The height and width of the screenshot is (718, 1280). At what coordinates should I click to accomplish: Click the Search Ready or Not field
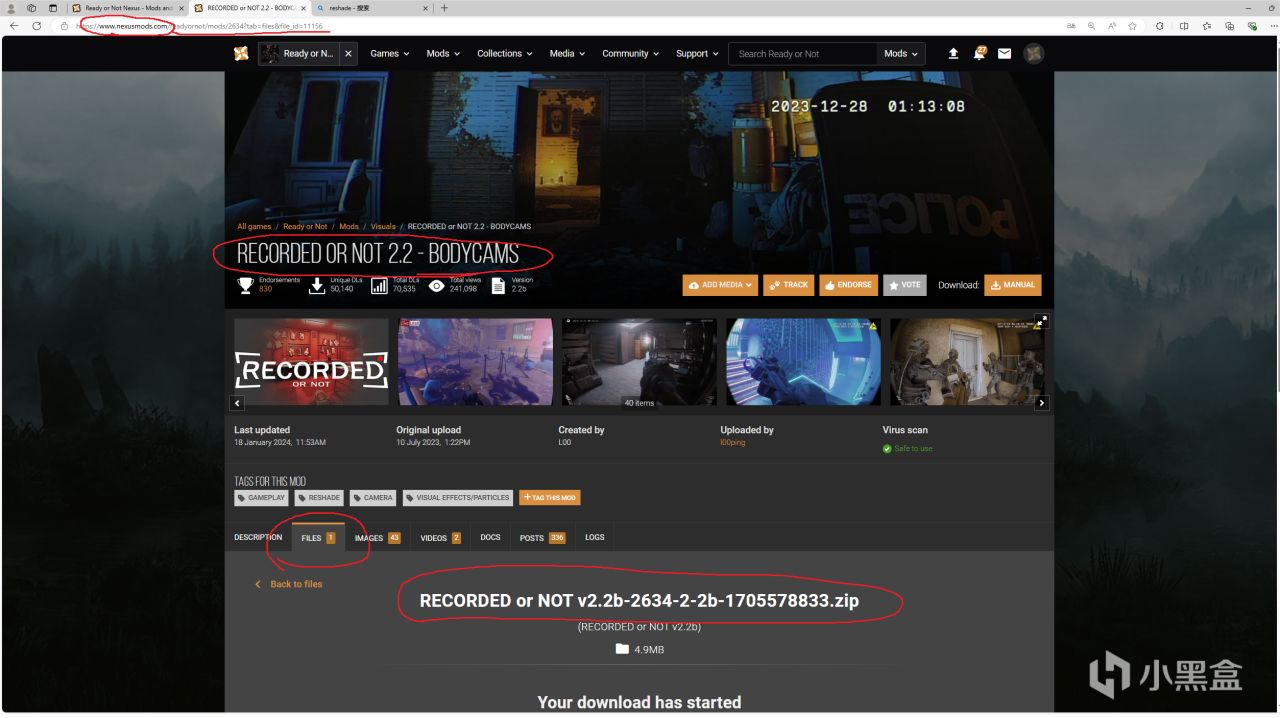(802, 54)
